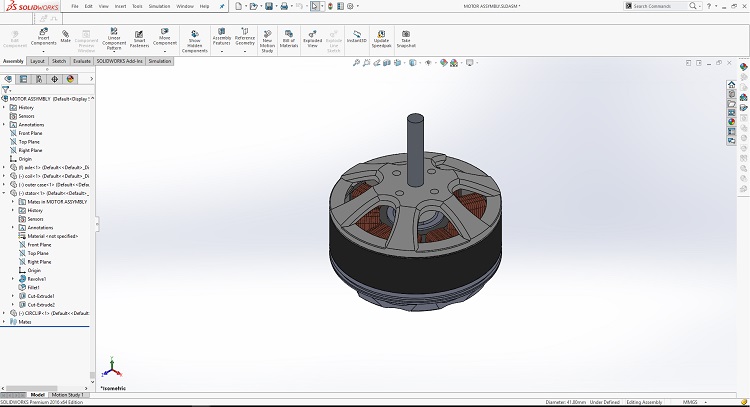The height and width of the screenshot is (407, 750).
Task: Open Reference Geometry tool
Action: pyautogui.click(x=245, y=37)
